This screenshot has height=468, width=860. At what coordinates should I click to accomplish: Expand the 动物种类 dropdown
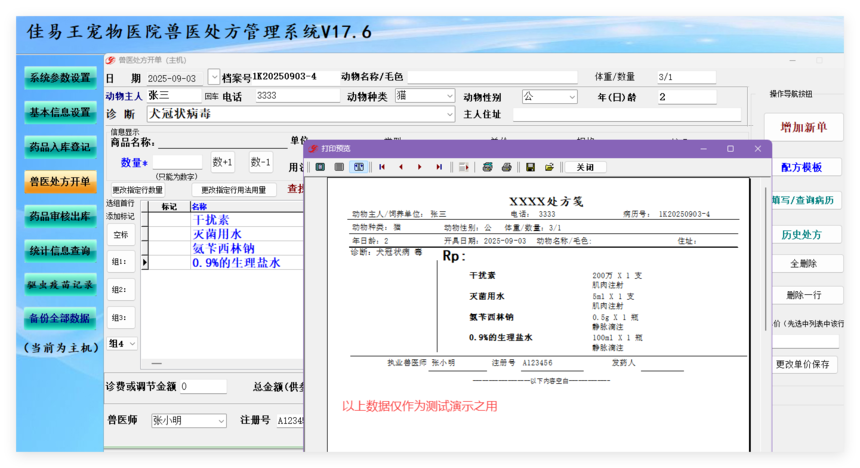pyautogui.click(x=449, y=96)
